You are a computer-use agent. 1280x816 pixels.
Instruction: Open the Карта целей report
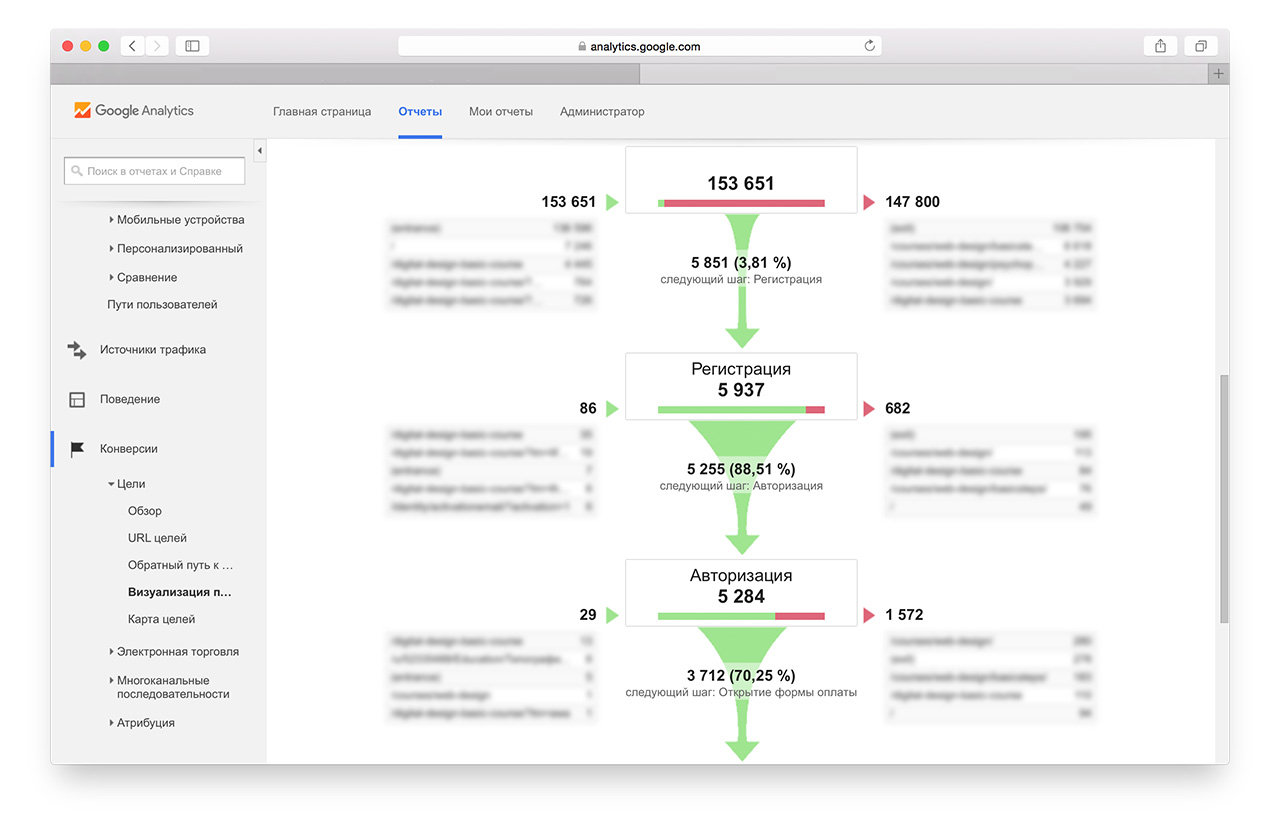(x=161, y=620)
